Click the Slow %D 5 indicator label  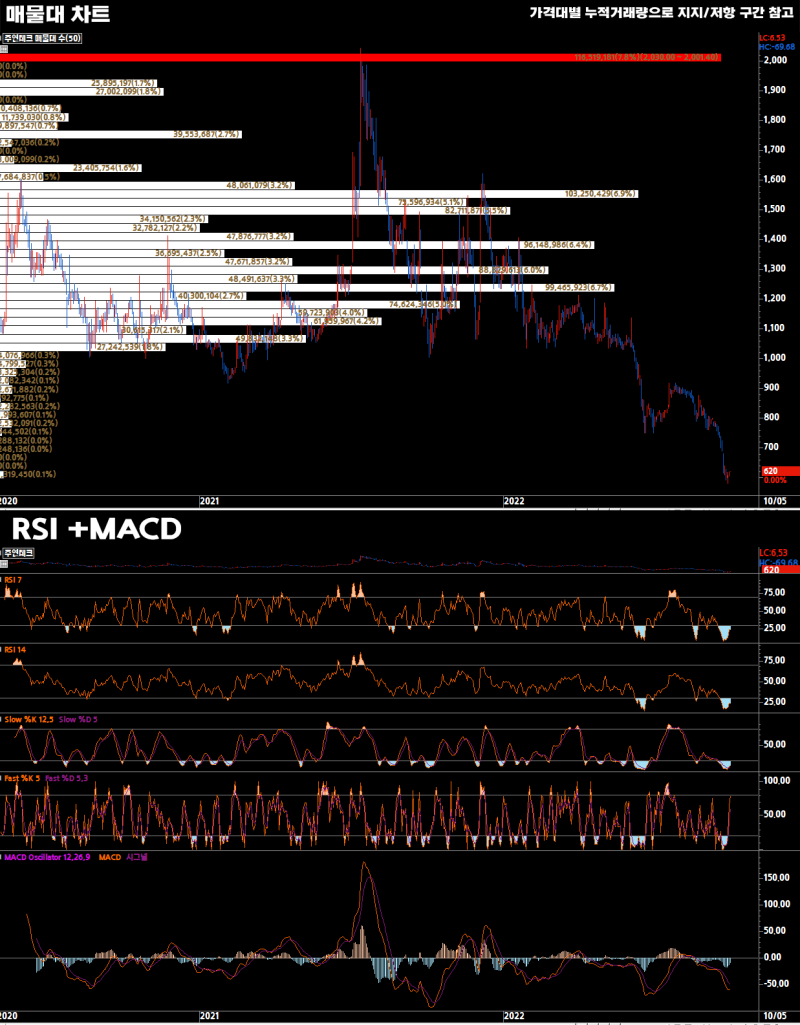point(79,719)
